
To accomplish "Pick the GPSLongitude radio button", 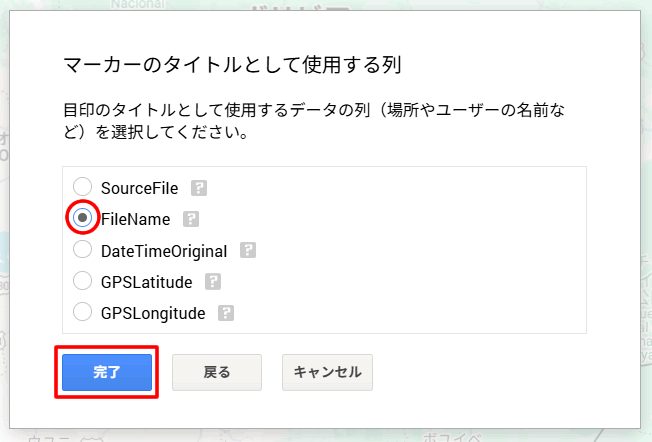I will (x=83, y=313).
